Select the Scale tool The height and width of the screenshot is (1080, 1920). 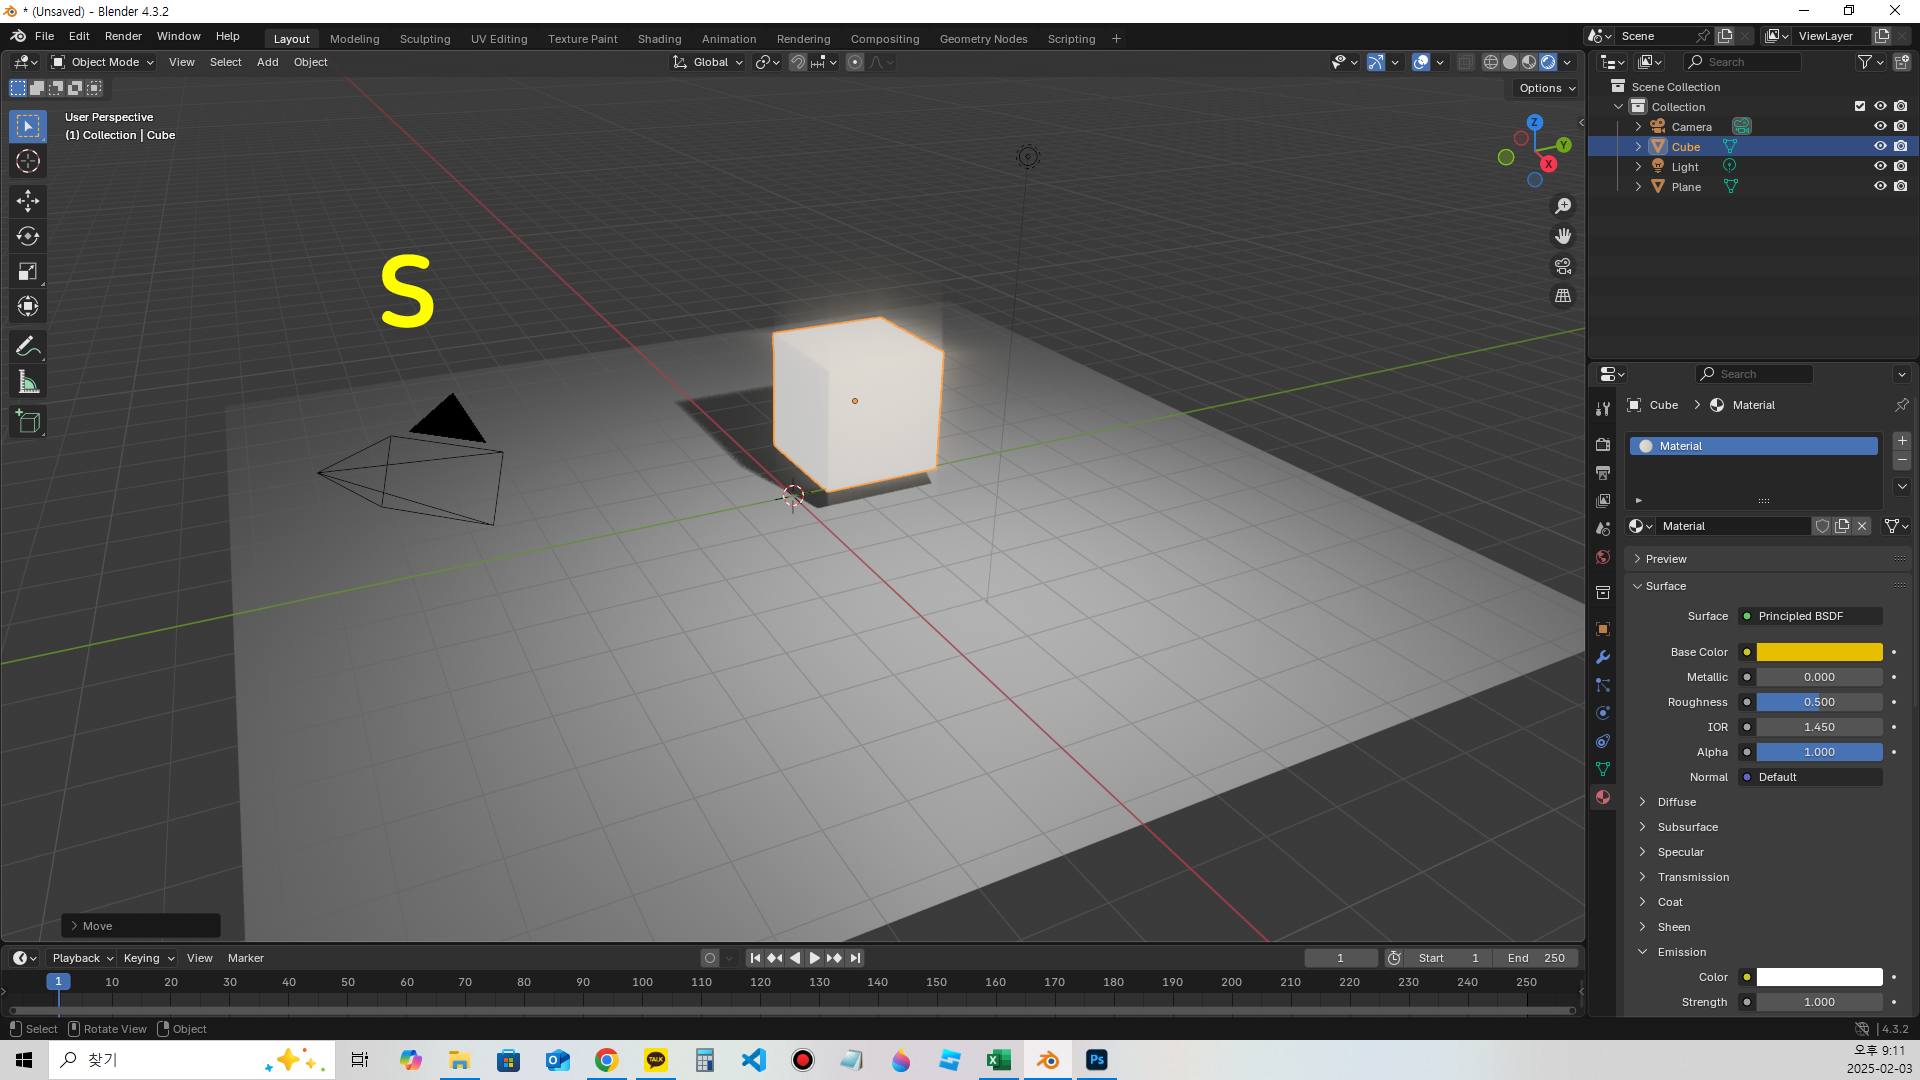coord(28,272)
